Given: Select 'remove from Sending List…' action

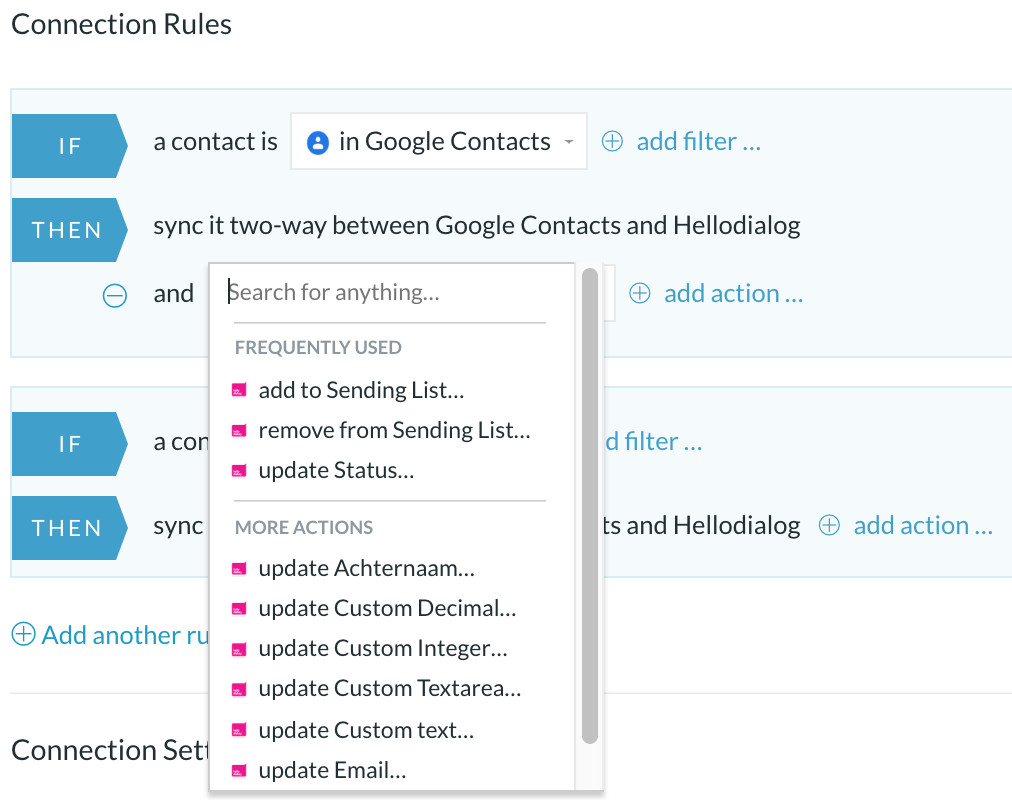Looking at the screenshot, I should pyautogui.click(x=394, y=430).
